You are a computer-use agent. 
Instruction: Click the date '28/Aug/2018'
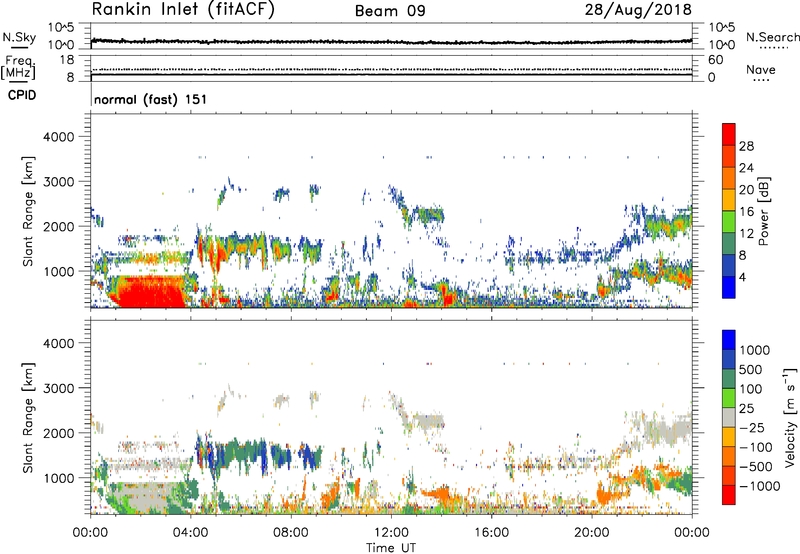tap(638, 10)
